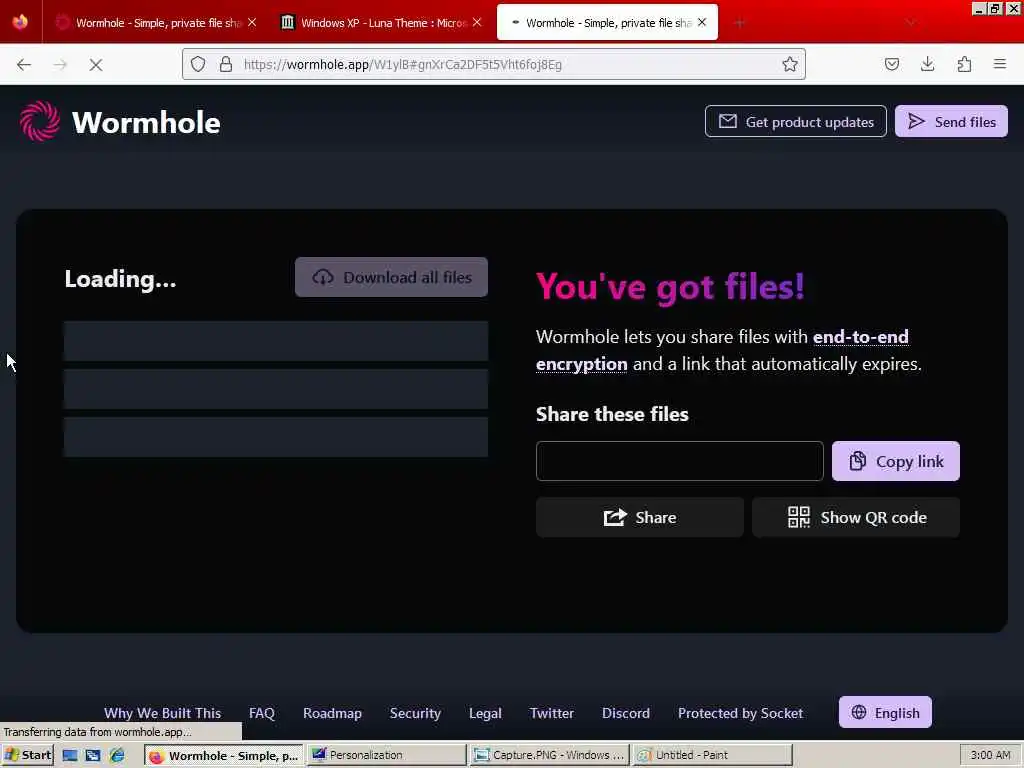Stop page loading with X button
This screenshot has width=1024, height=768.
[x=95, y=64]
